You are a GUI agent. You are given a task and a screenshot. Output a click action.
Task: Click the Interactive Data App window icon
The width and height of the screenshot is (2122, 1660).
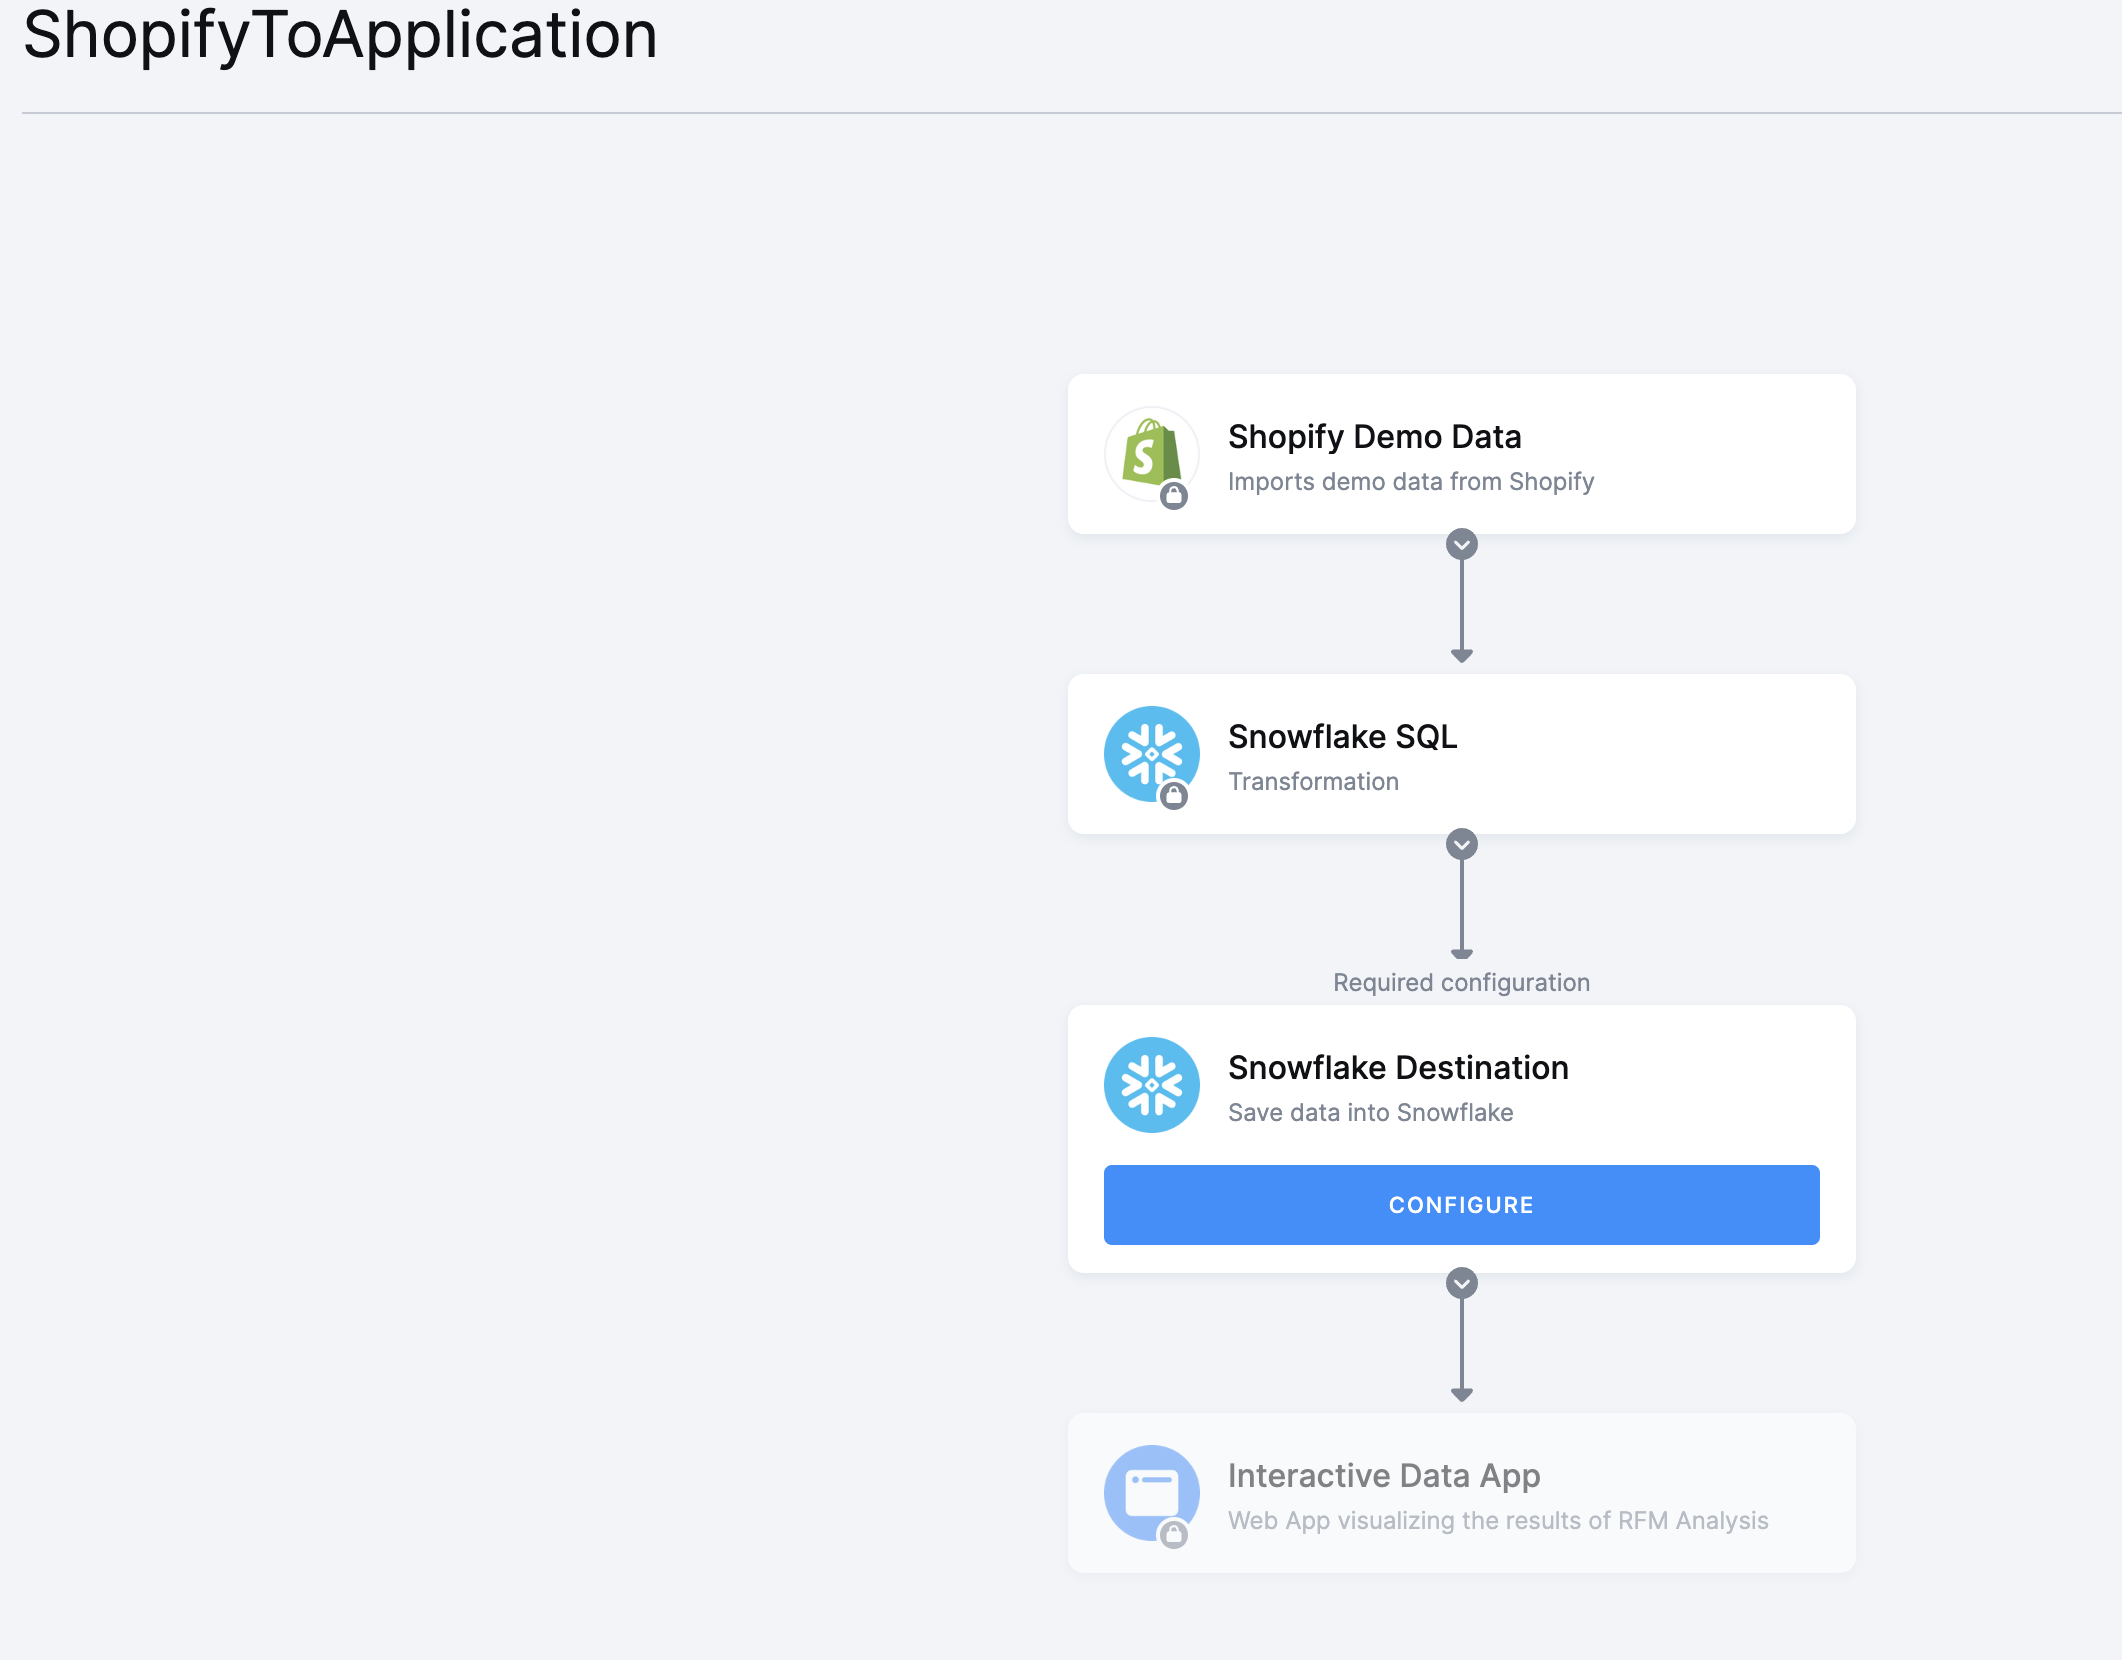coord(1151,1492)
